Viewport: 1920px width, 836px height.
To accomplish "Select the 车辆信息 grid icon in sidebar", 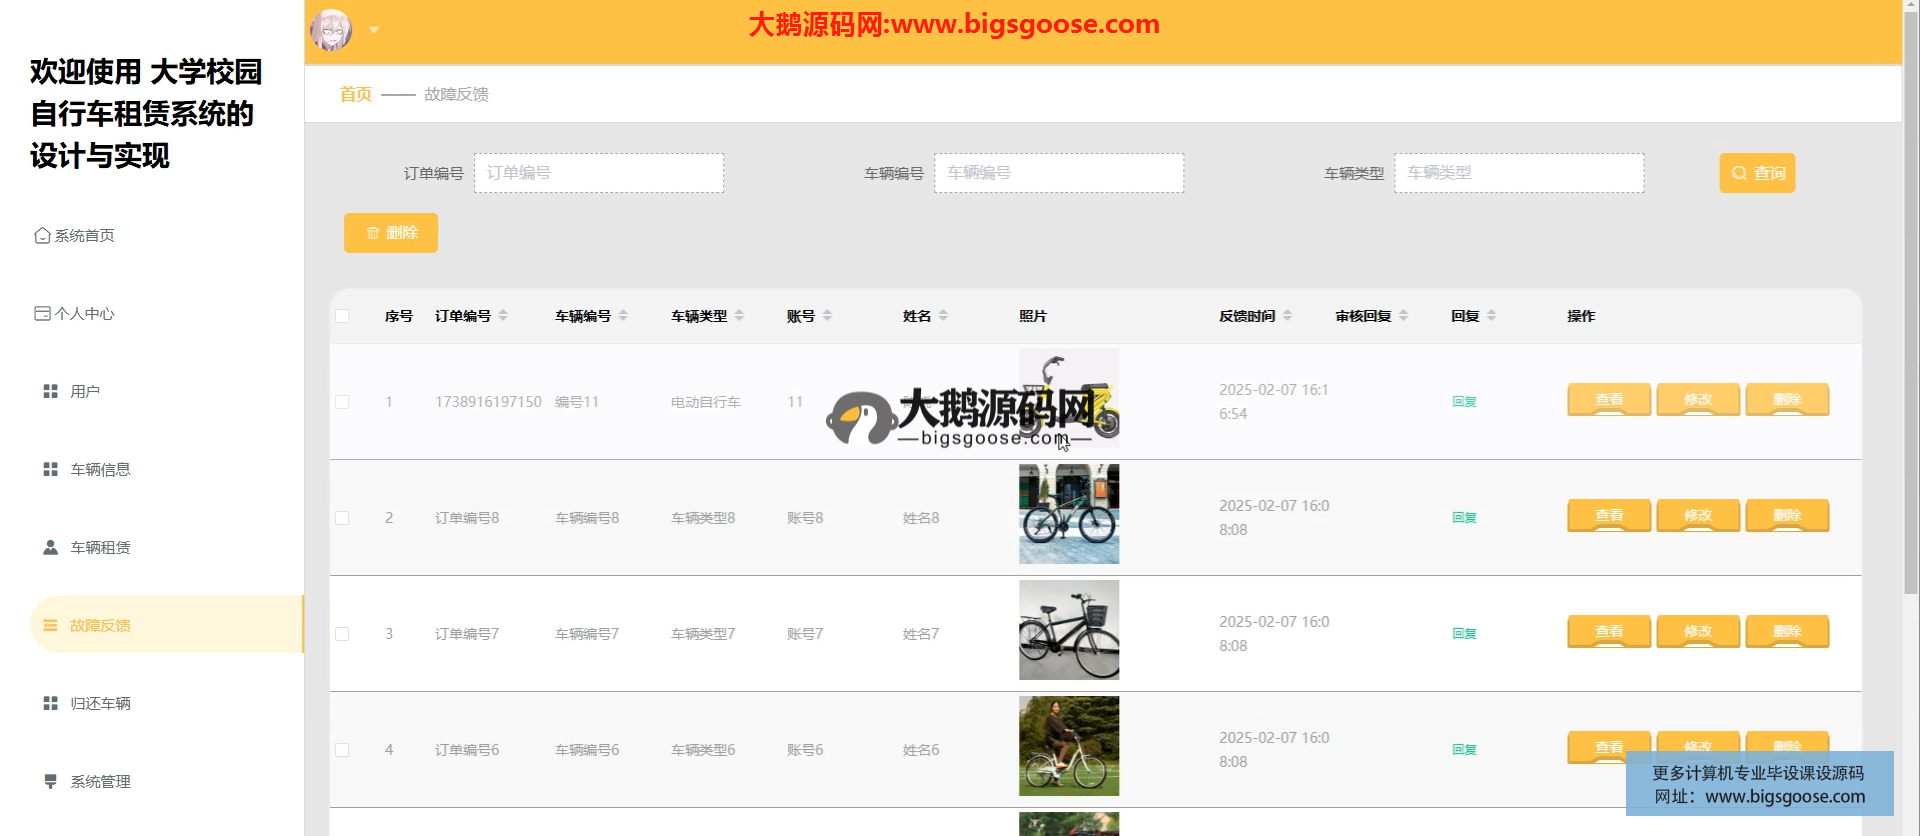I will [50, 469].
